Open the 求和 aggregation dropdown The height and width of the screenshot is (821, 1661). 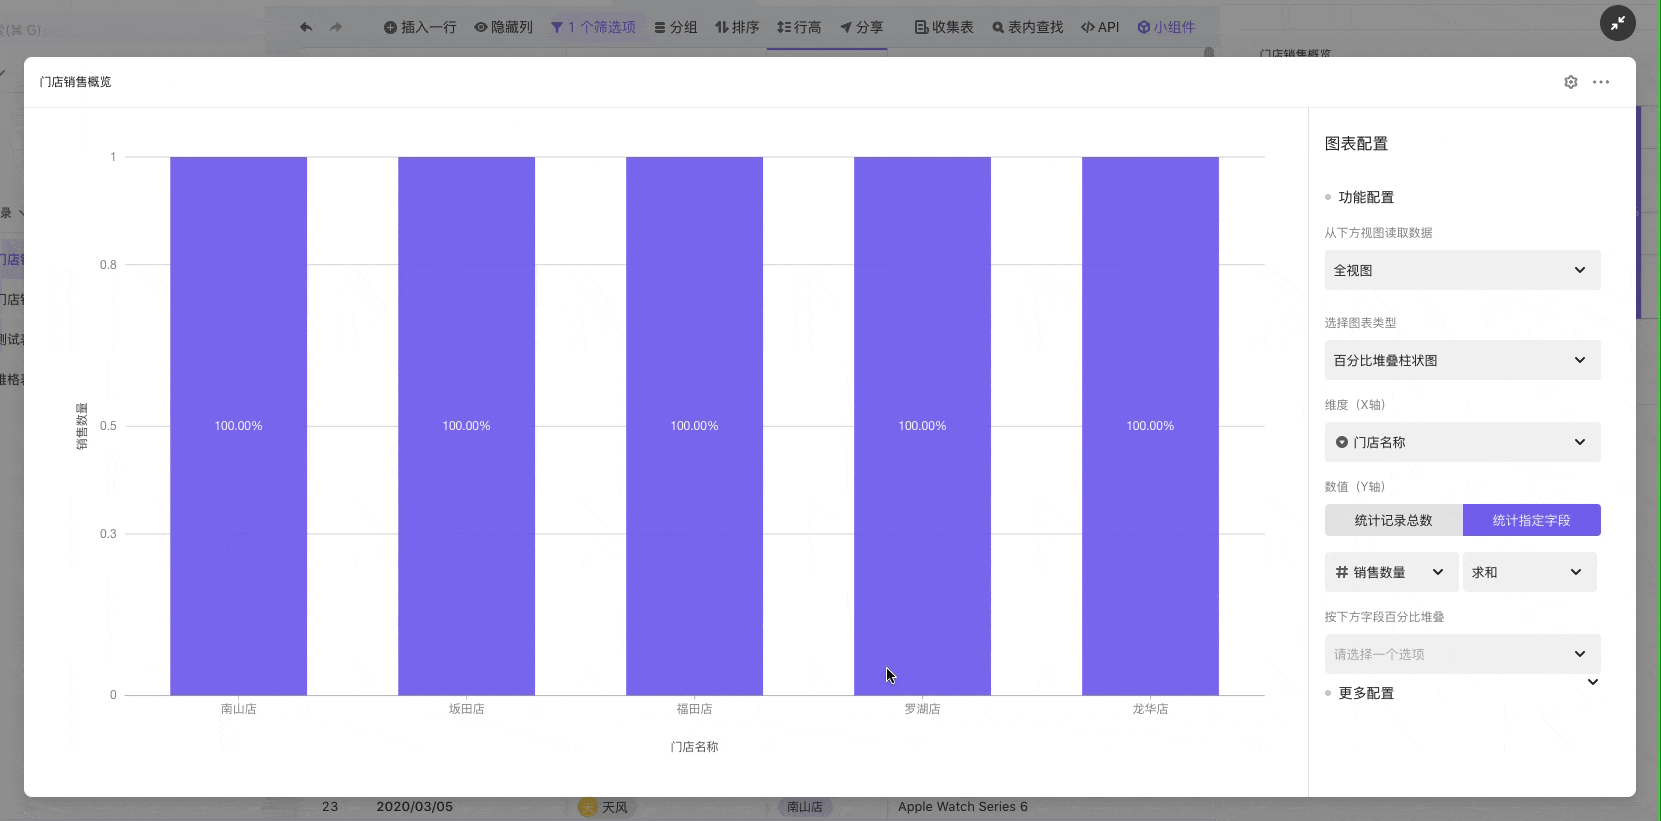(x=1528, y=572)
